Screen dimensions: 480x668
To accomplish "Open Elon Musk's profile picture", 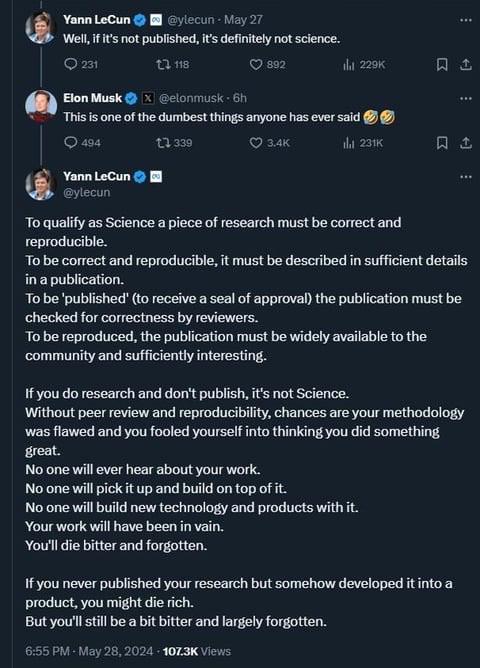I will click(41, 106).
